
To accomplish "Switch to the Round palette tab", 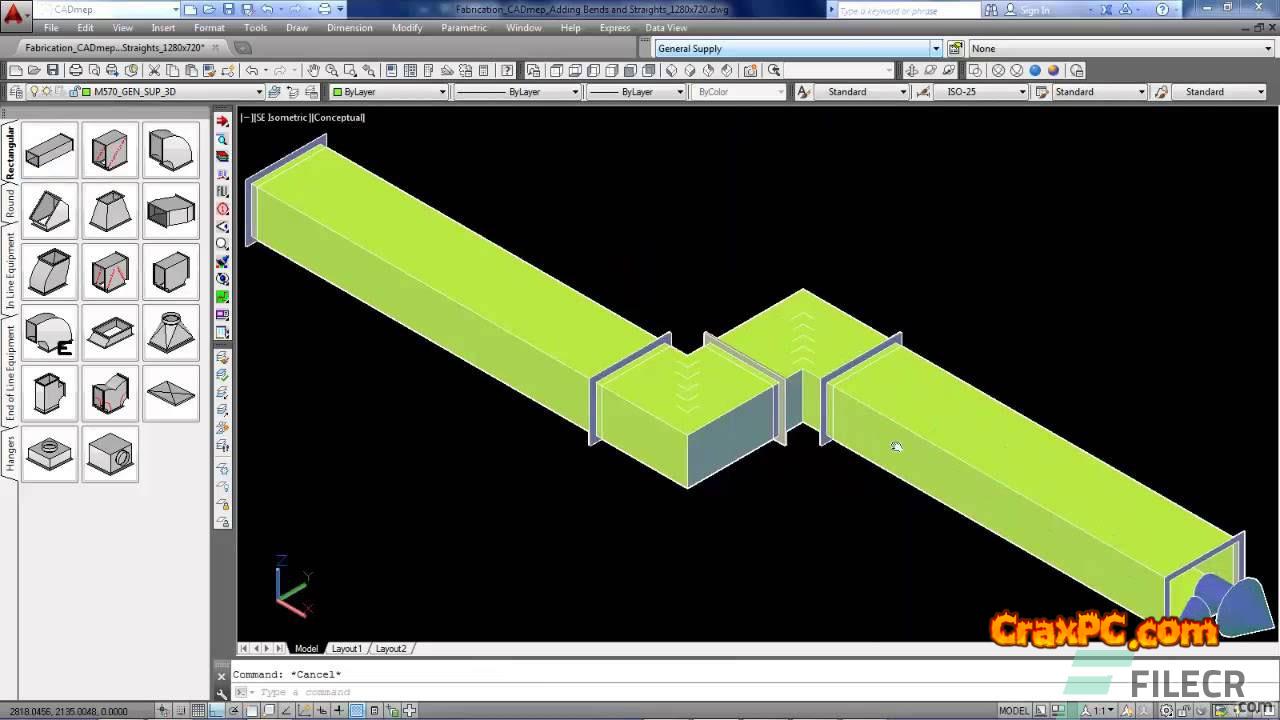I will tap(10, 204).
